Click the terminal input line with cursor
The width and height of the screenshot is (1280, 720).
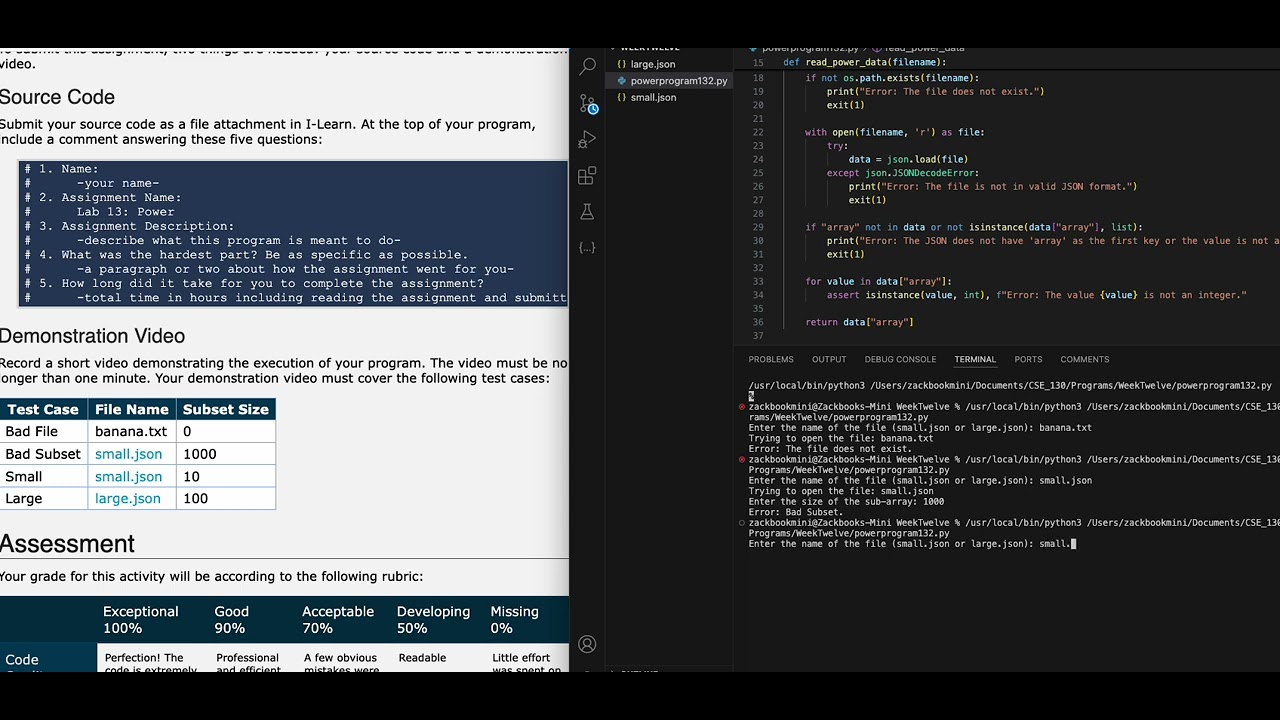tap(912, 544)
